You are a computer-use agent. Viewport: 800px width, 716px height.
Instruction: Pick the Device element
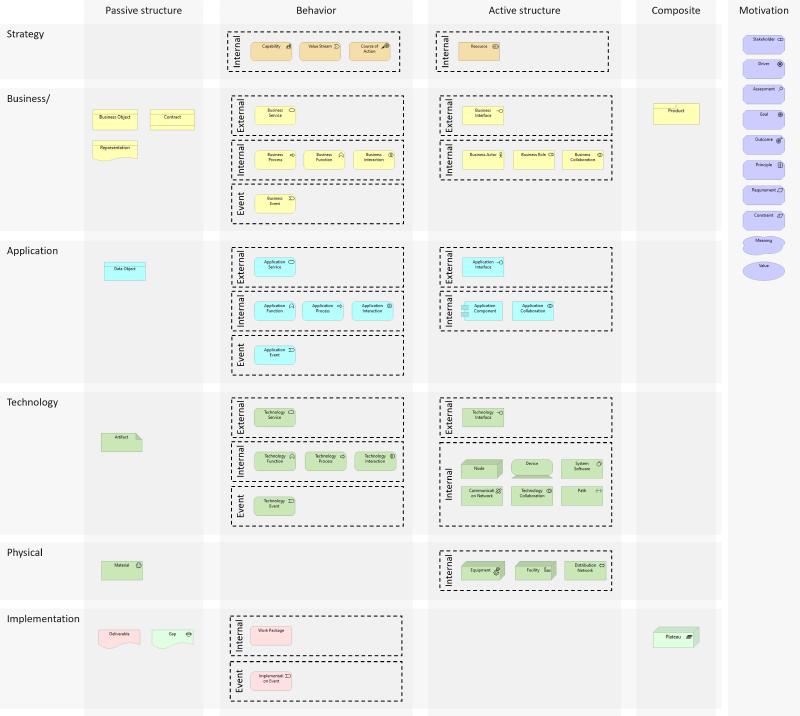532,469
